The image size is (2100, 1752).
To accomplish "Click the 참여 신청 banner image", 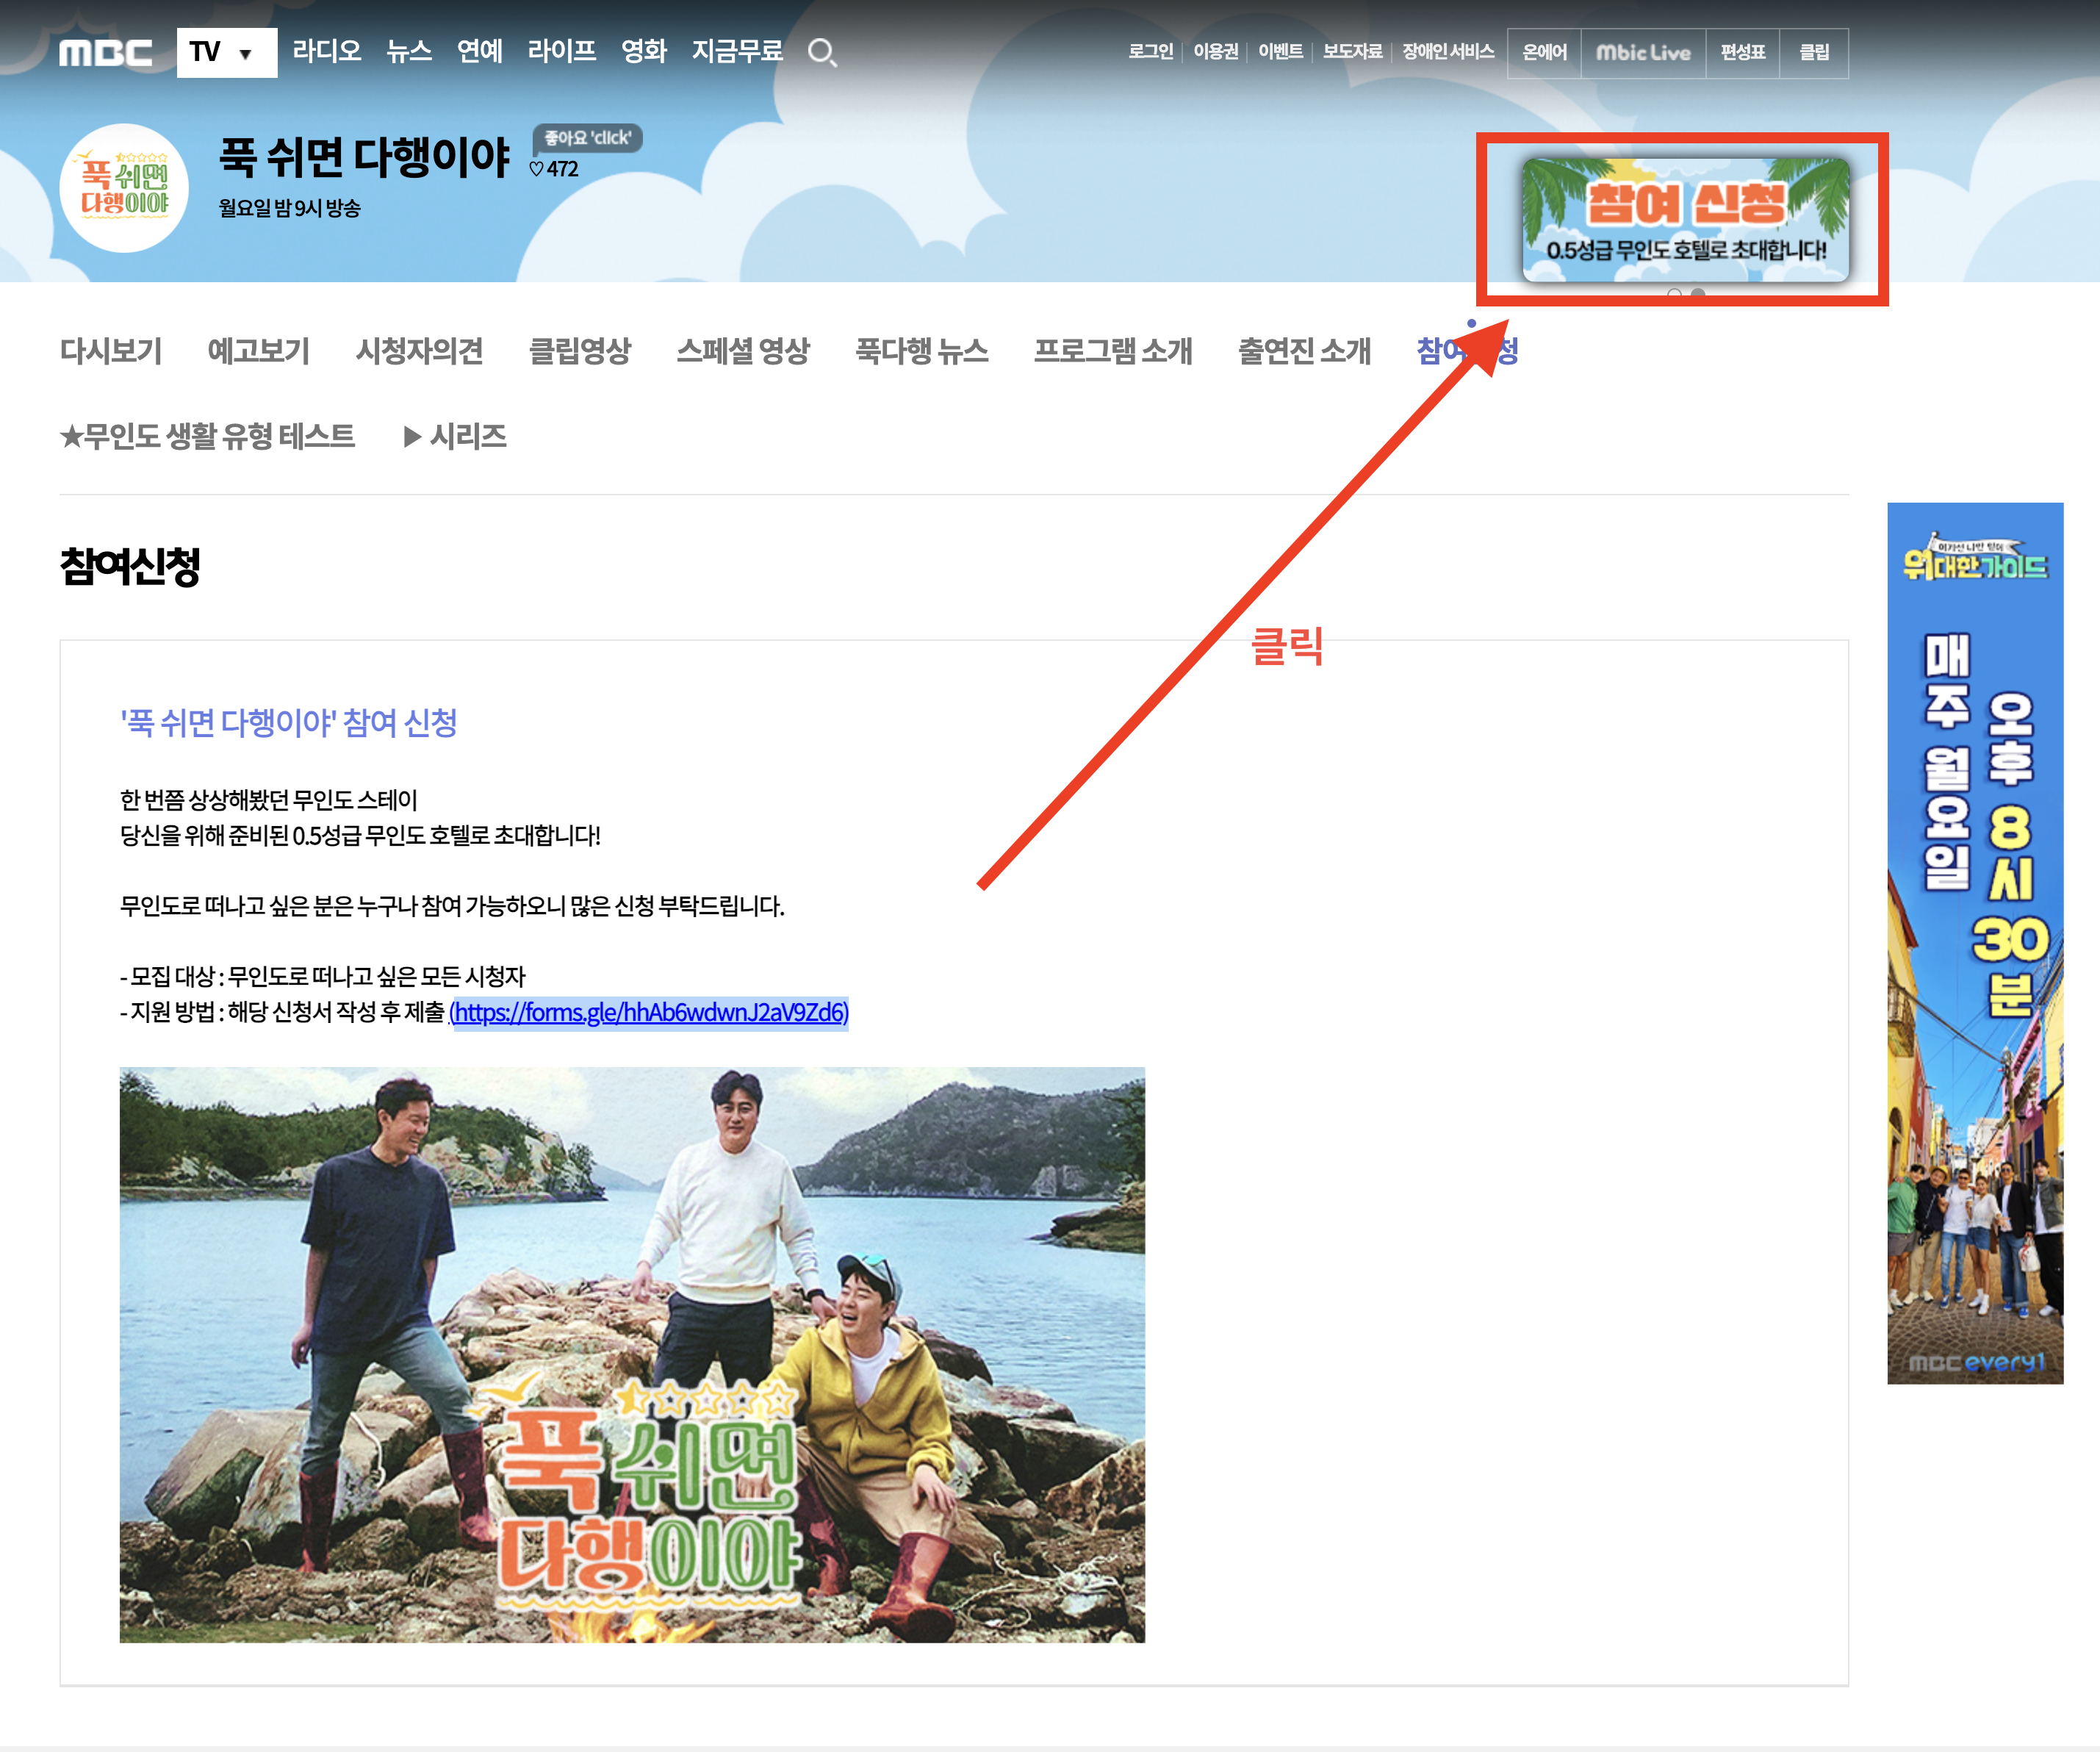I will point(1685,219).
